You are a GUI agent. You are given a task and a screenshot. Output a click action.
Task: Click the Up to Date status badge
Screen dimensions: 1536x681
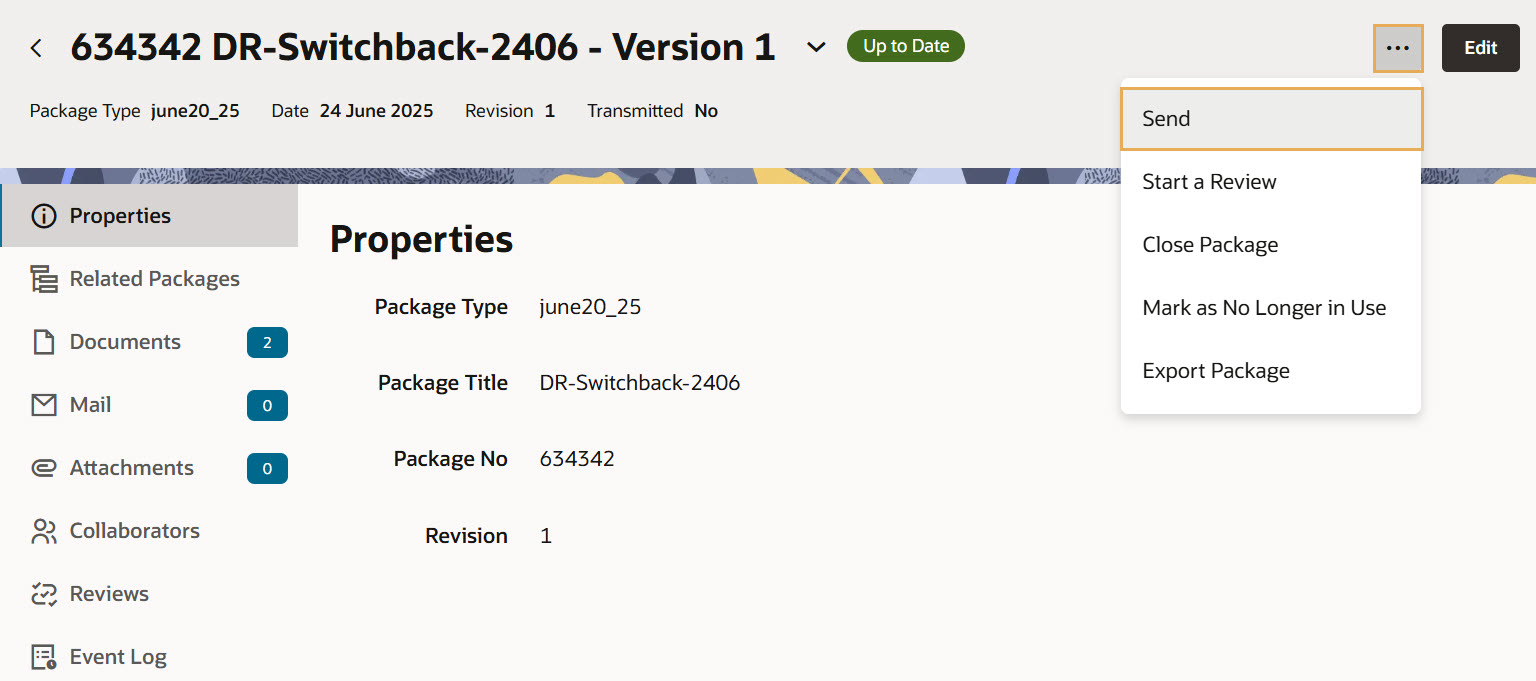coord(905,46)
